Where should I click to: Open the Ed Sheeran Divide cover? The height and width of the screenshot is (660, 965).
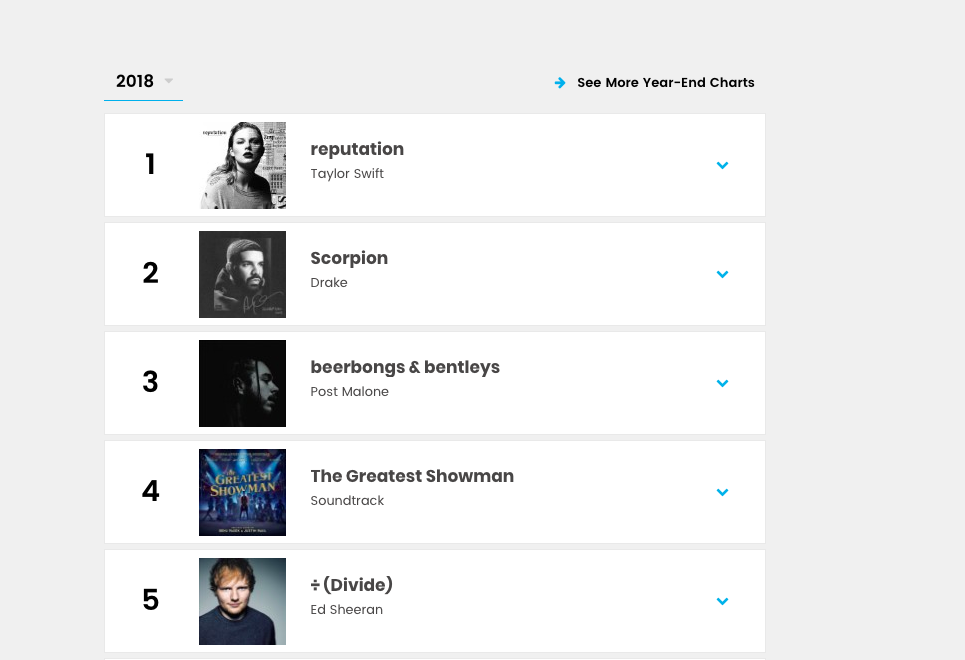(242, 601)
